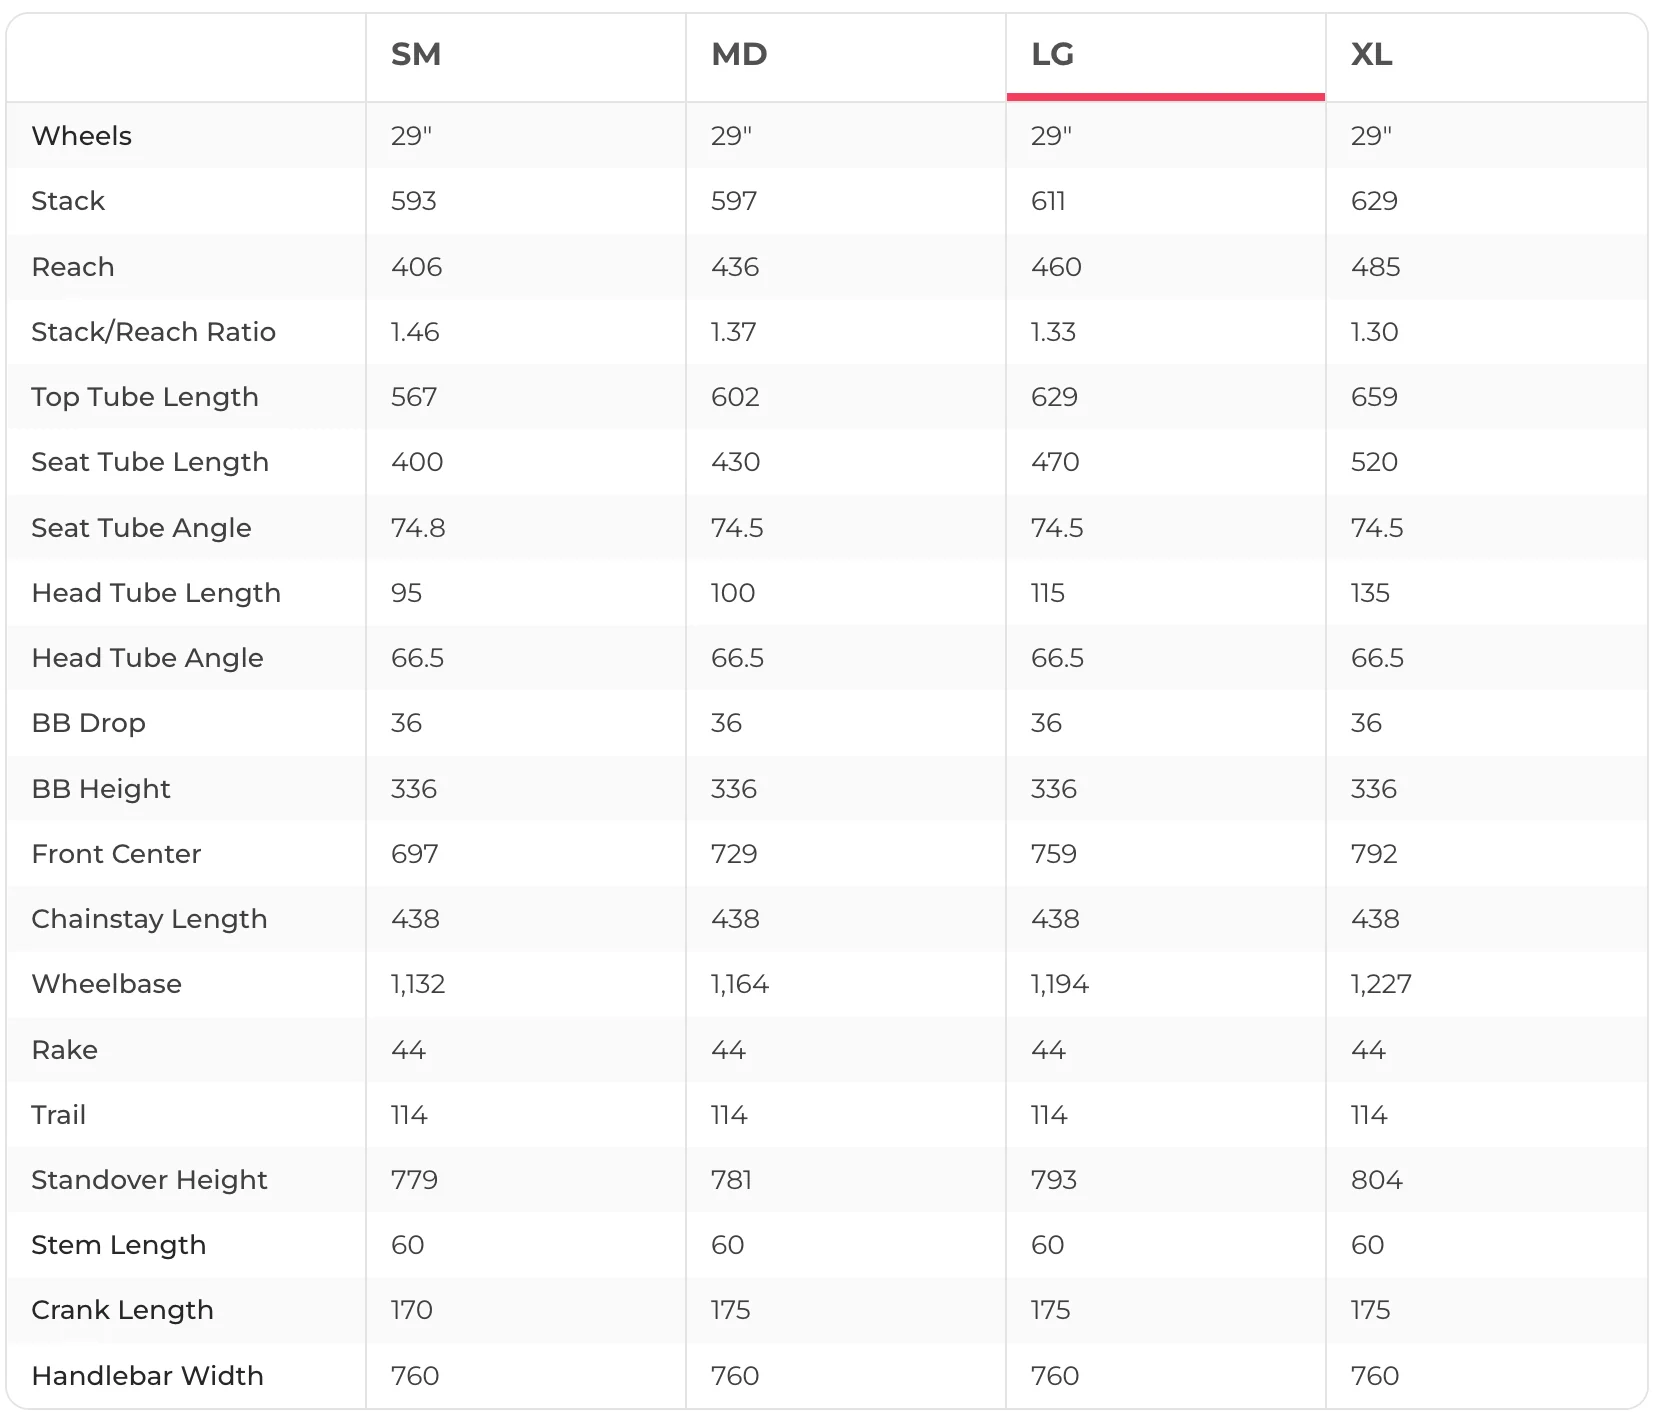
Task: Click the Wheelbase row label
Action: pyautogui.click(x=107, y=984)
